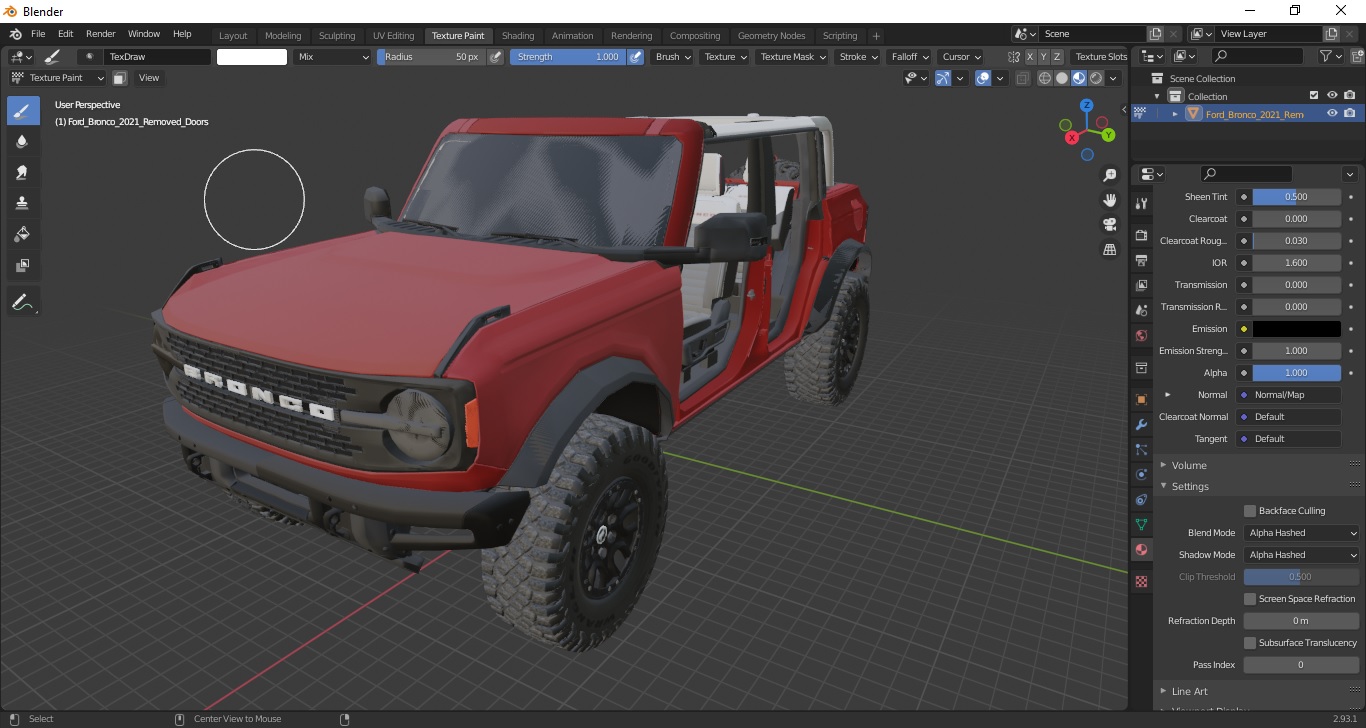Expand the Normal input row

click(1167, 395)
